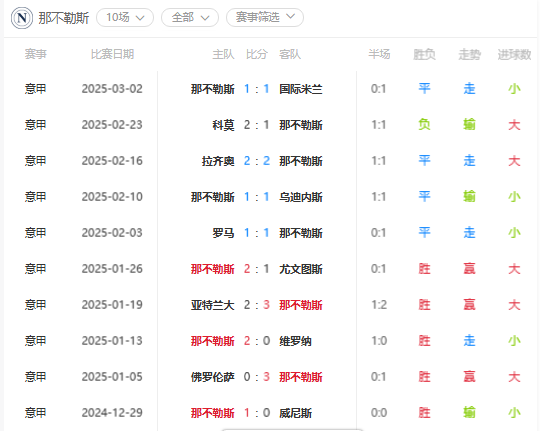Click the 负 result on 2025-02-23 row
Image resolution: width=540 pixels, height=431 pixels.
[x=424, y=125]
